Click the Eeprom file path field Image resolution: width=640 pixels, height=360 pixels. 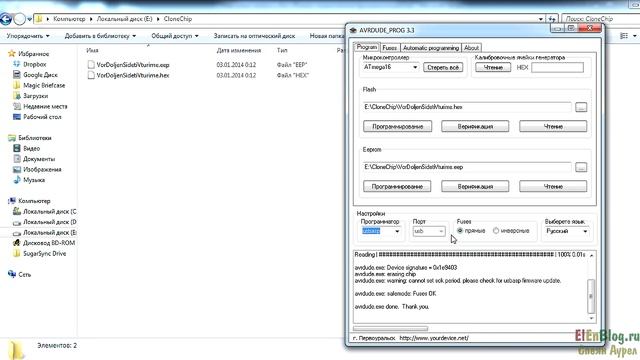coord(467,167)
